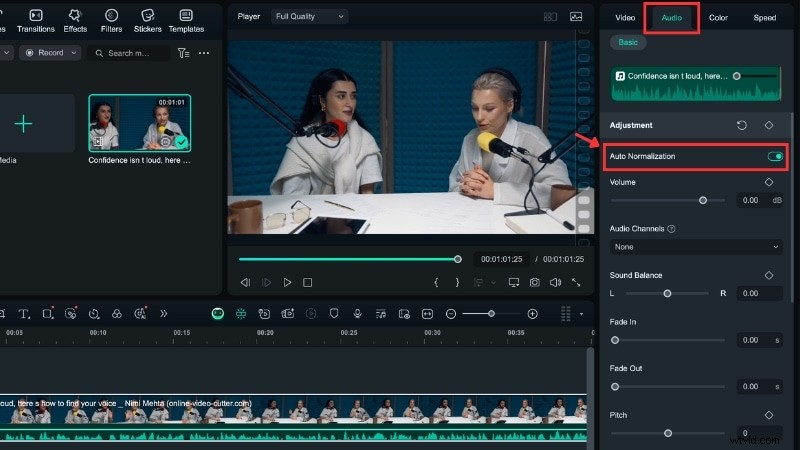Open the Record dropdown
The height and width of the screenshot is (450, 800).
[x=50, y=53]
